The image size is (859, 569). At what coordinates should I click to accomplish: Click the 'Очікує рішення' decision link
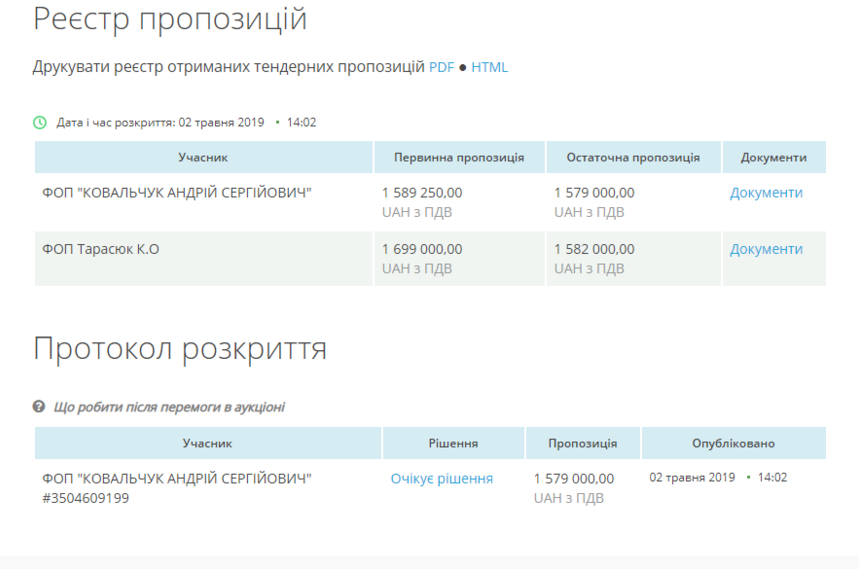(x=441, y=479)
